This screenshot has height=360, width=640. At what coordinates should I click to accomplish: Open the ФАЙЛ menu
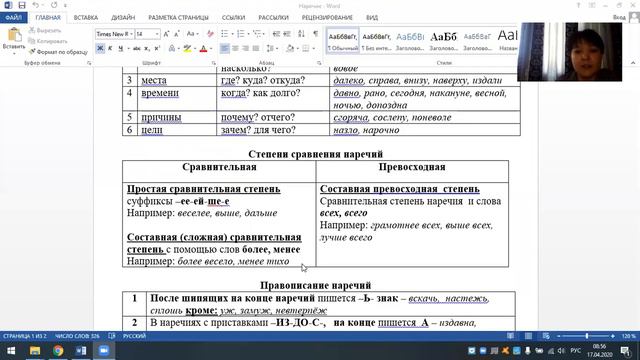[13, 18]
